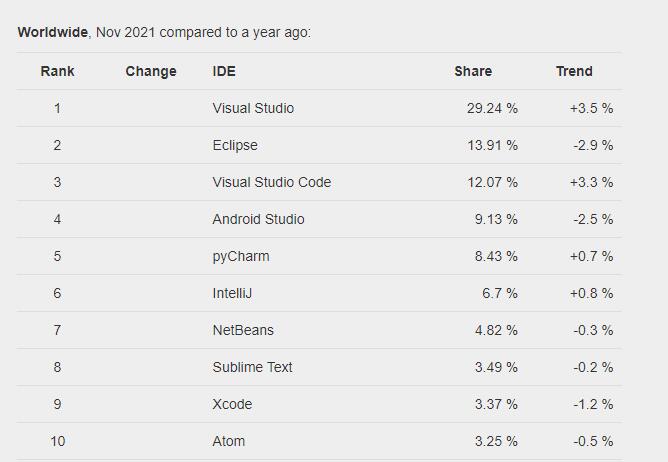Click the Android Studio entry
Viewport: 668px width, 462px height.
tap(258, 219)
